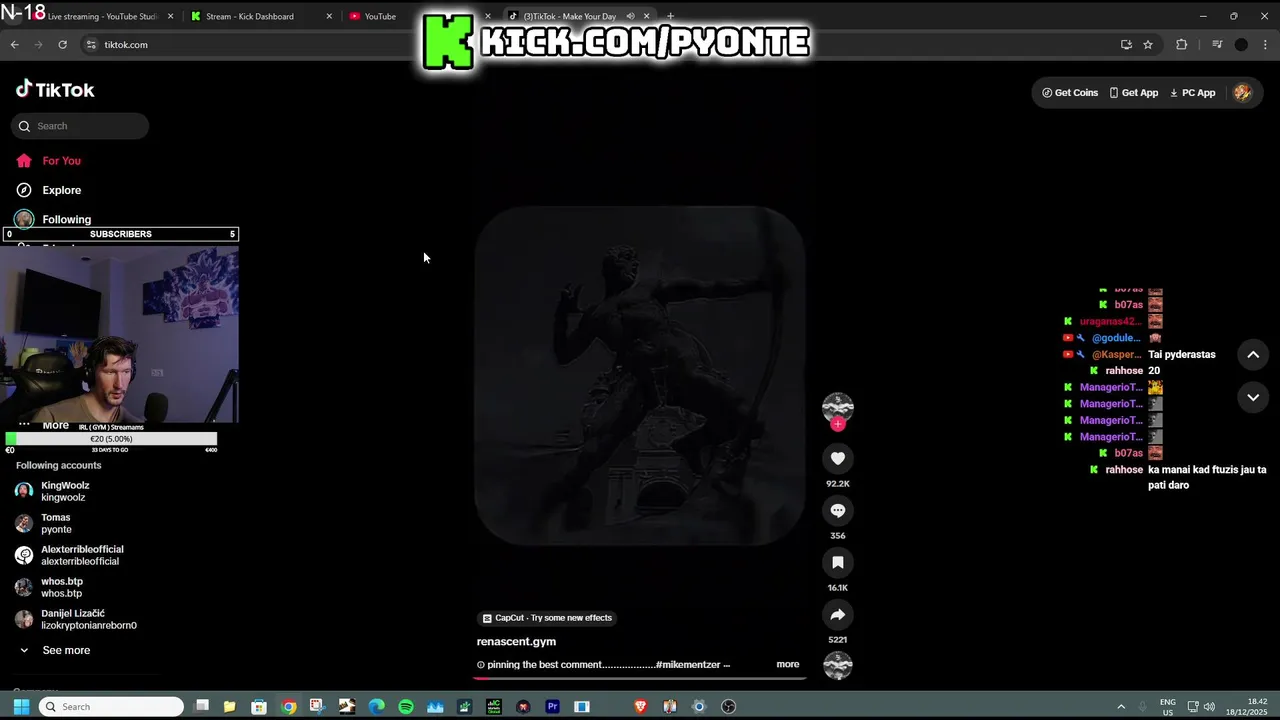Screen dimensions: 1280x720
Task: Open volume control in system tray
Action: point(1209,707)
